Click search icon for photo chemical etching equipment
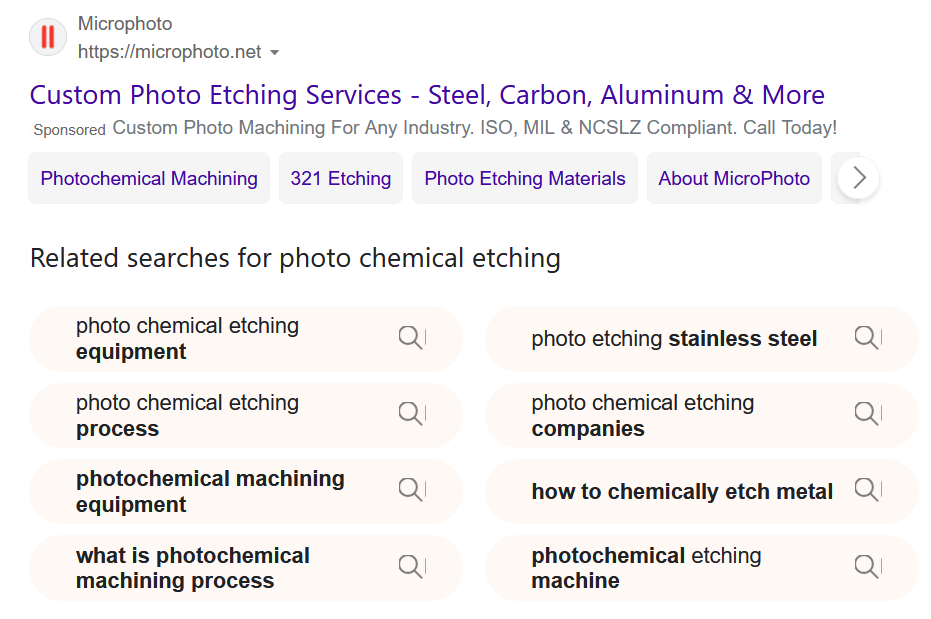The image size is (931, 619). (410, 337)
